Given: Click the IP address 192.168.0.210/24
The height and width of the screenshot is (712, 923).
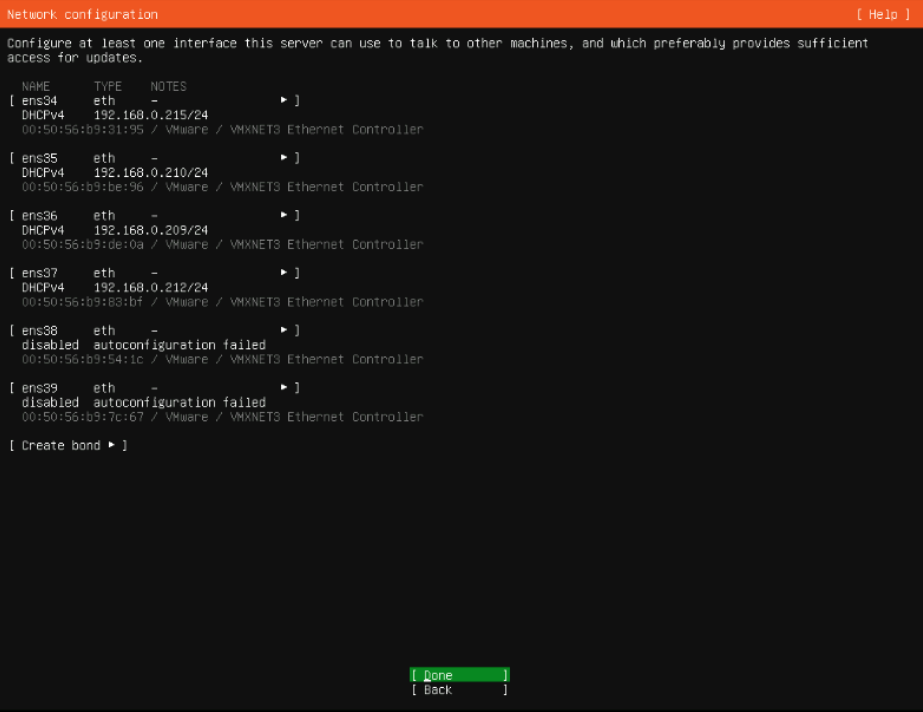Looking at the screenshot, I should tap(151, 172).
